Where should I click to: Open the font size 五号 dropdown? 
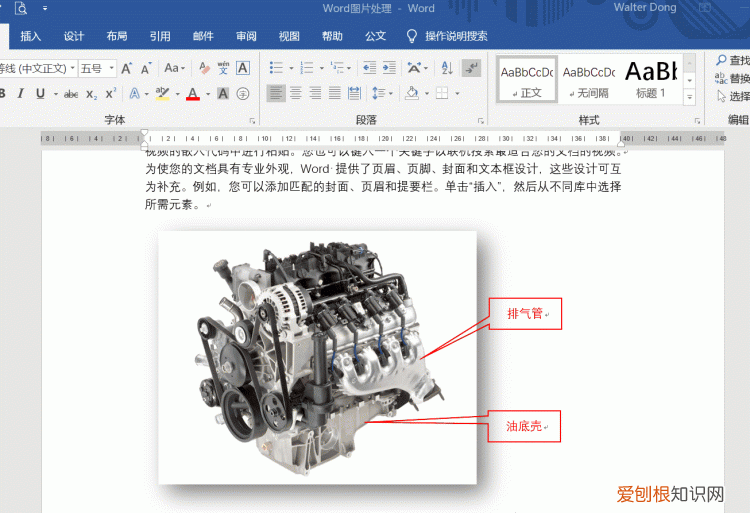(x=111, y=68)
